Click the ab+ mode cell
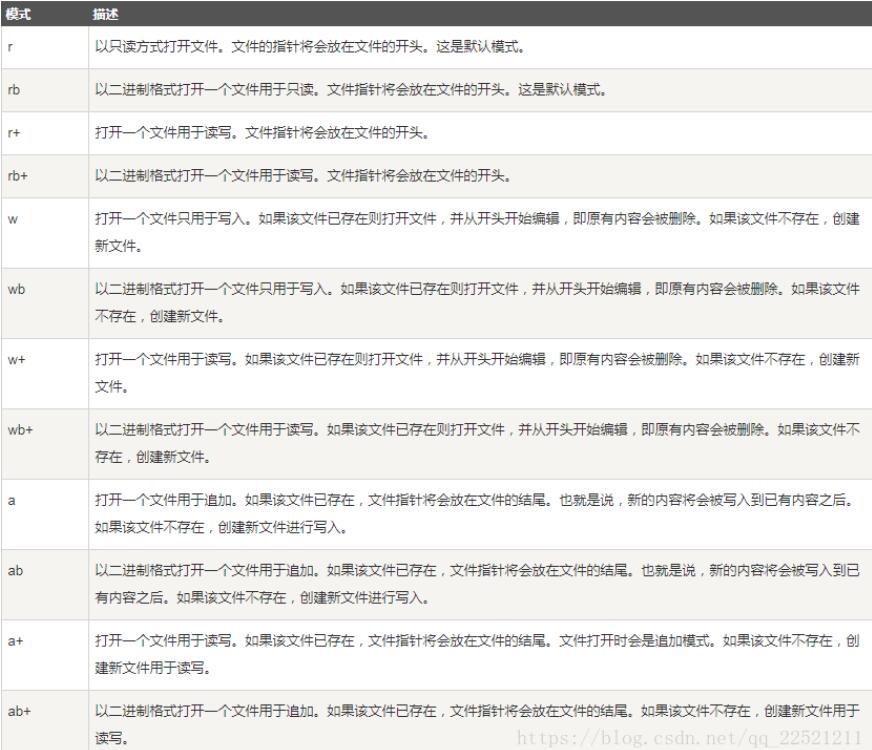 tap(20, 710)
